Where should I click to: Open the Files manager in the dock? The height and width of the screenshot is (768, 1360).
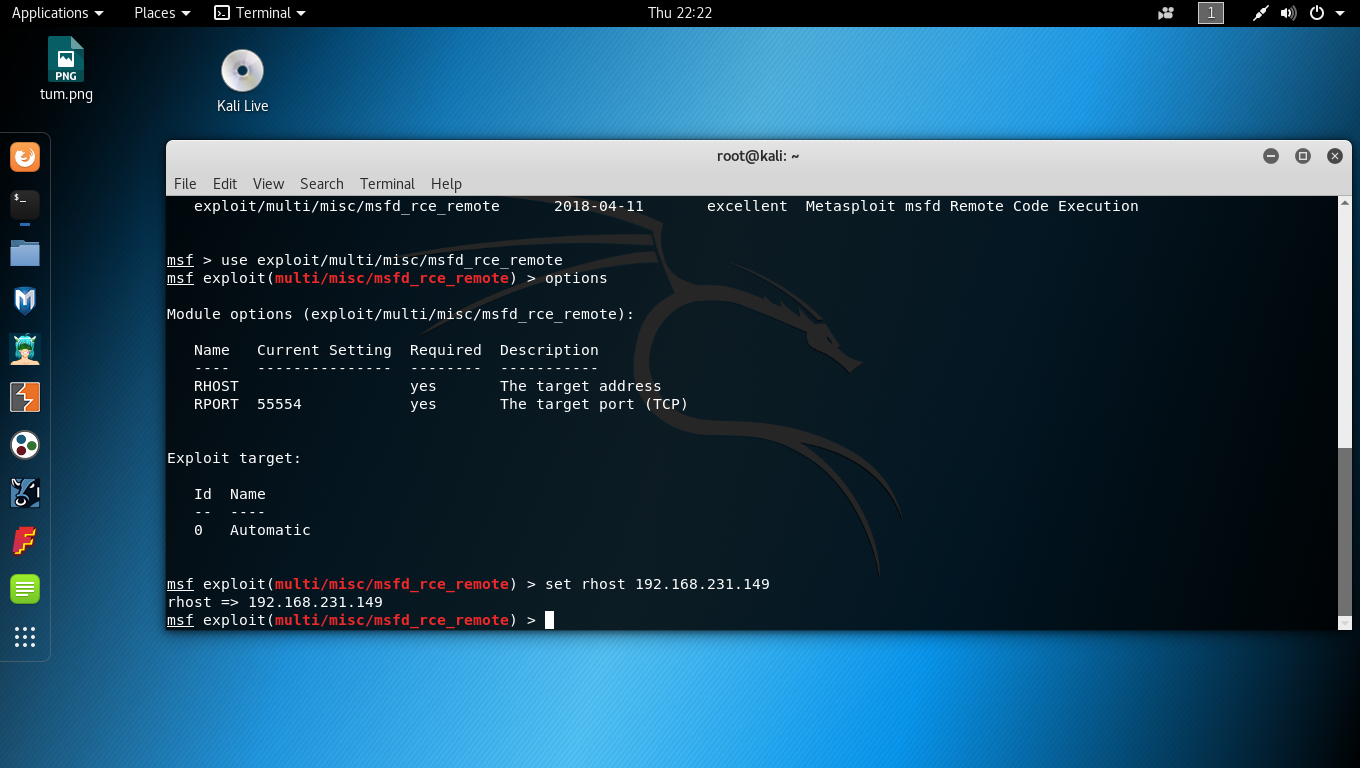pyautogui.click(x=25, y=253)
